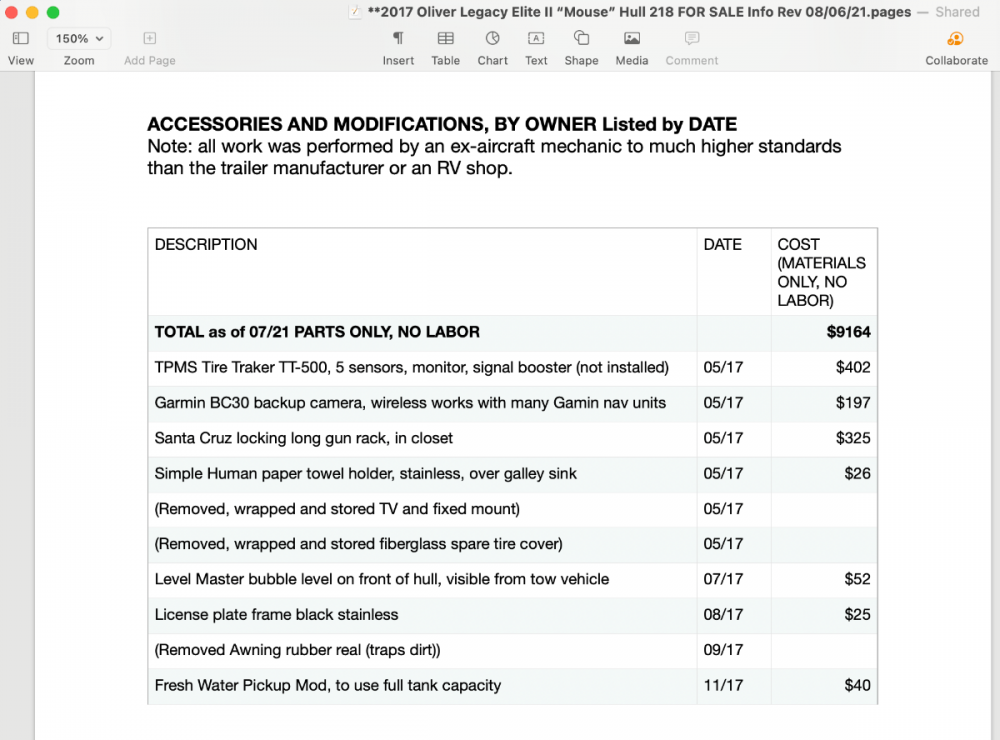This screenshot has width=1000, height=740.
Task: Select the Garmin BC30 backup camera cell
Action: (x=410, y=403)
